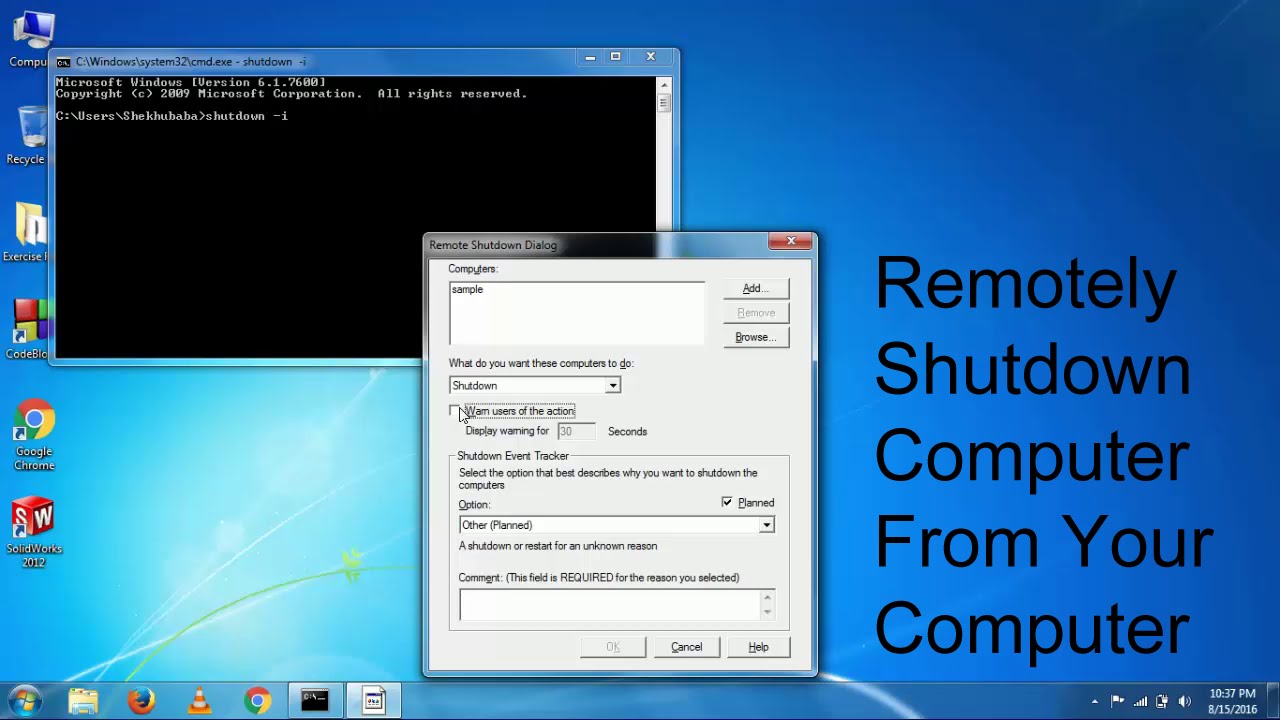Switch to Remote Shutdown taskbar button
Viewport: 1280px width, 720px height.
[x=374, y=701]
